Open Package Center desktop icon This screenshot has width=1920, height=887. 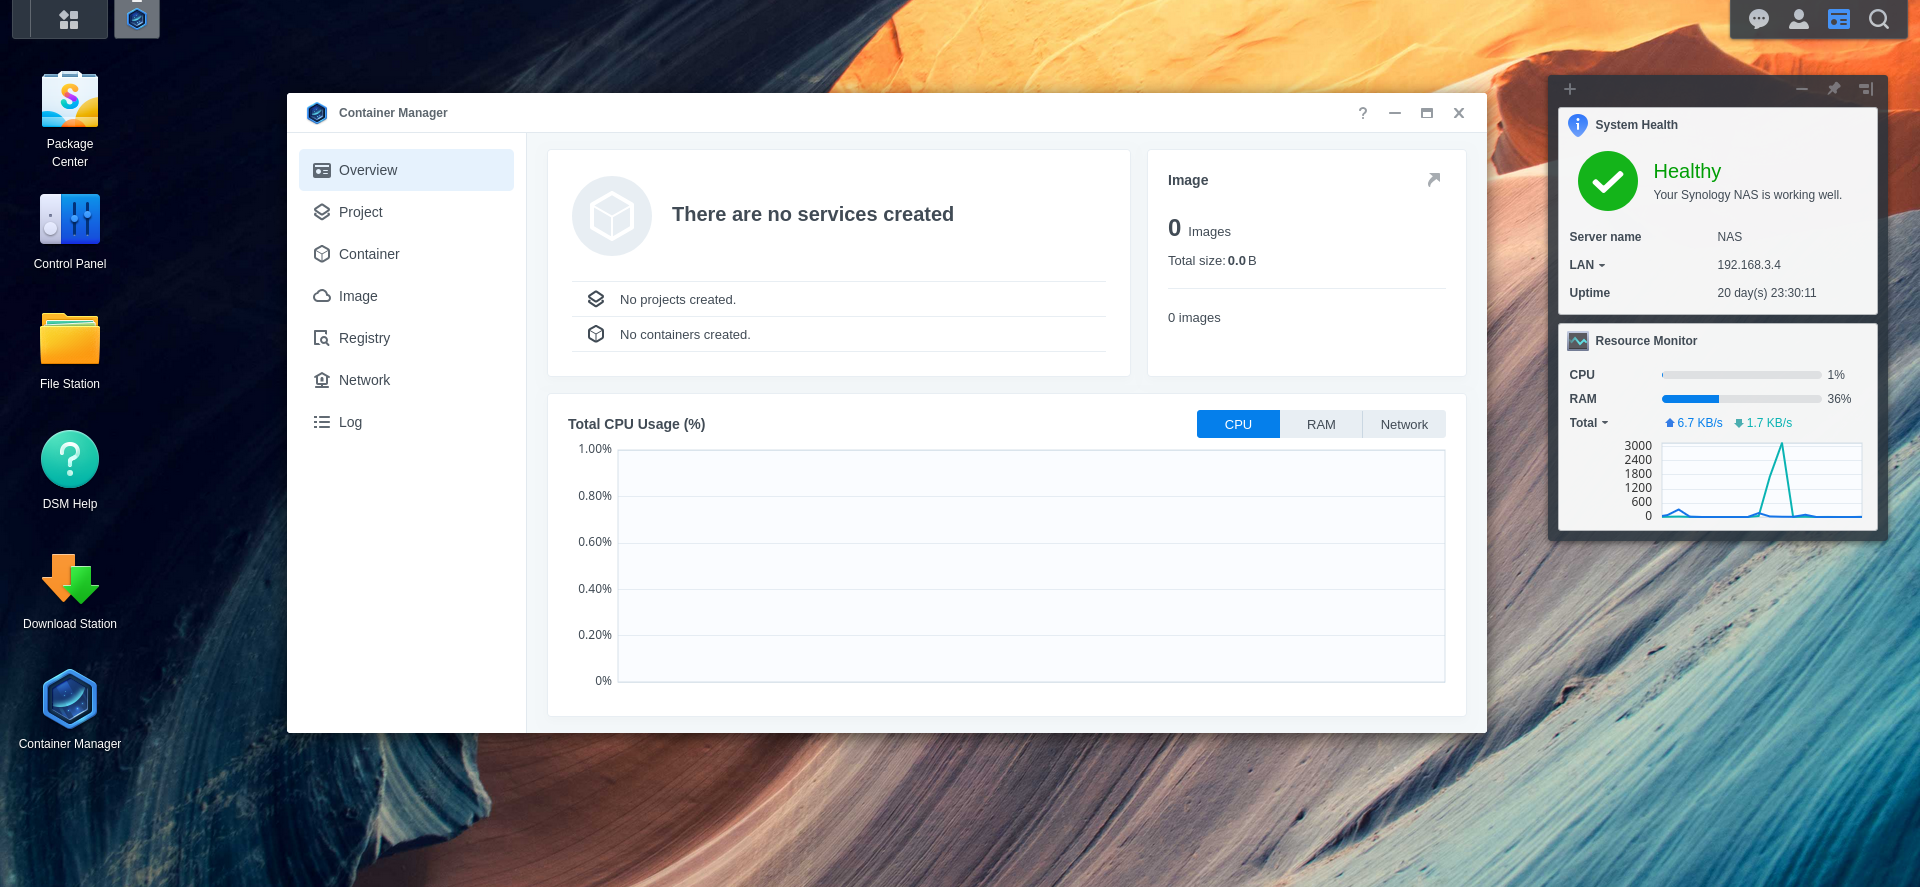coord(70,100)
